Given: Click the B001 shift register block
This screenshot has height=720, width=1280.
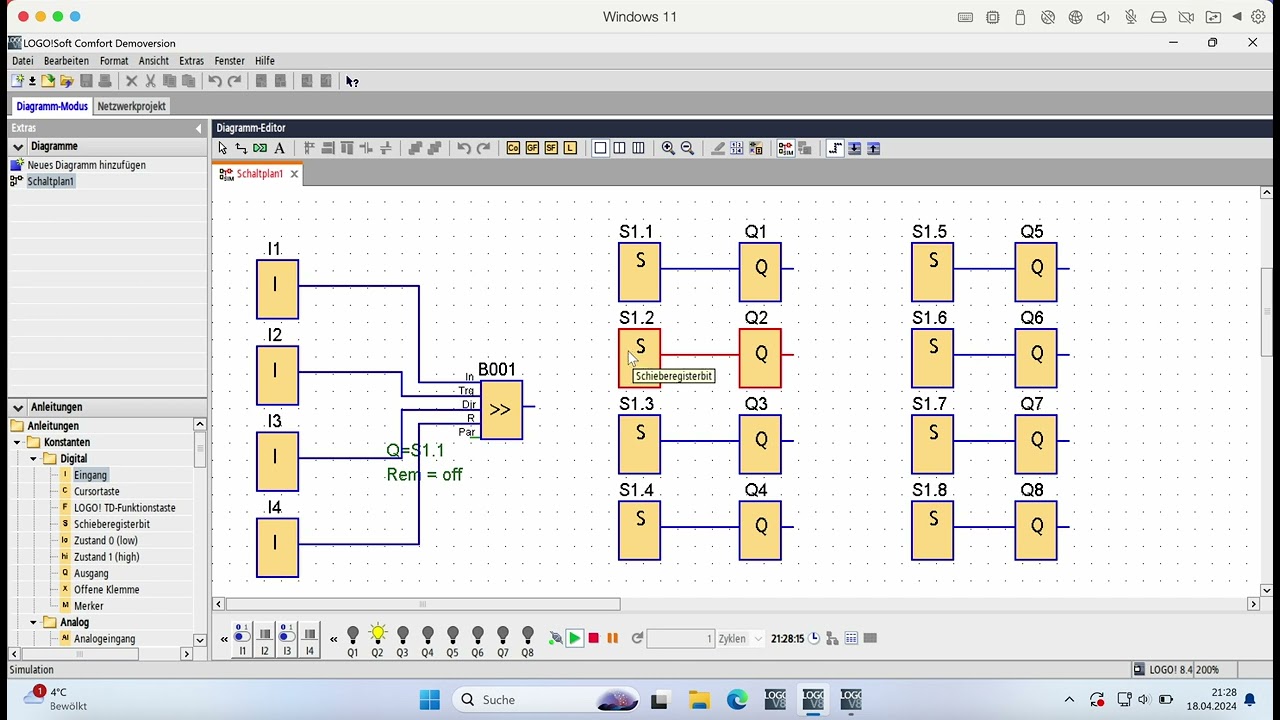Looking at the screenshot, I should pos(501,409).
